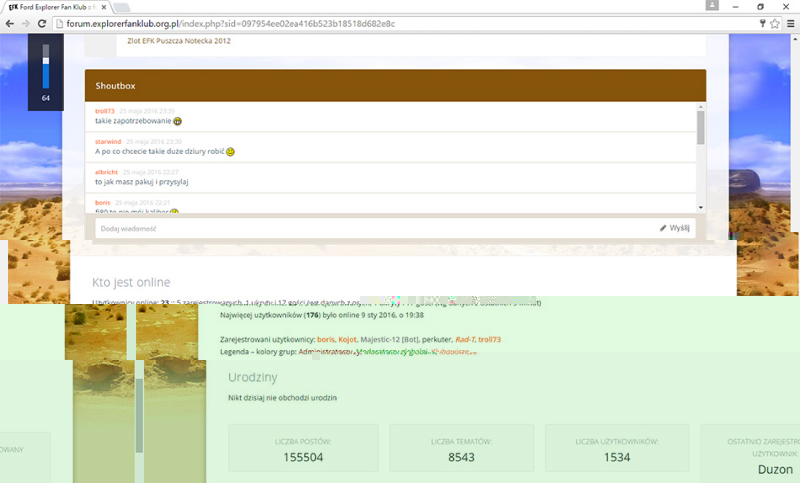The height and width of the screenshot is (483, 800).
Task: Click the browser forward arrow
Action: click(x=26, y=23)
